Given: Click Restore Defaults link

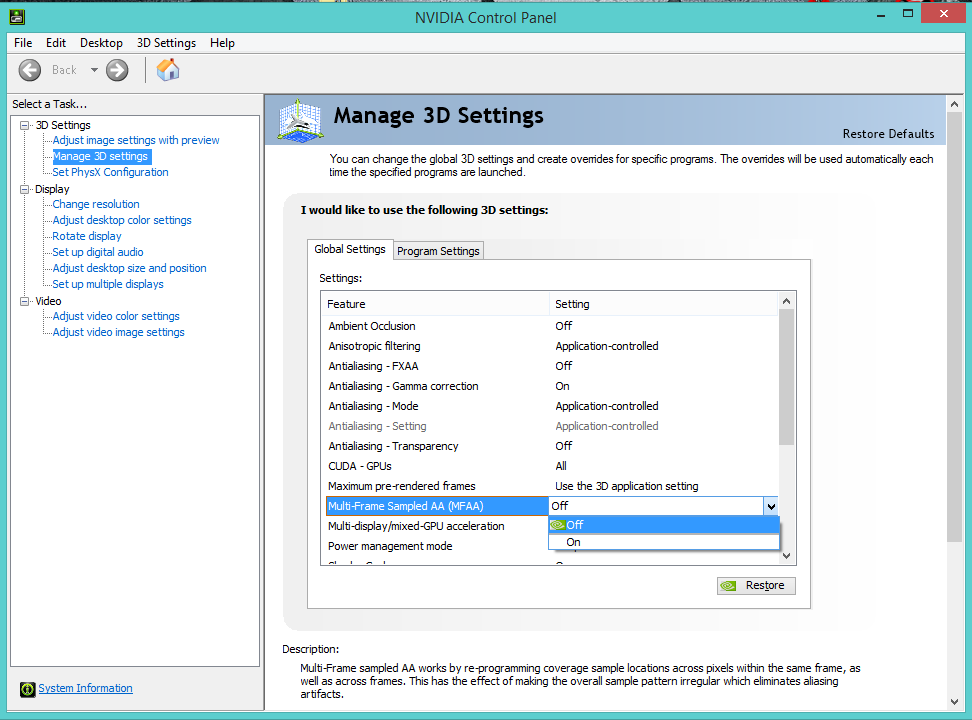Looking at the screenshot, I should coord(888,134).
